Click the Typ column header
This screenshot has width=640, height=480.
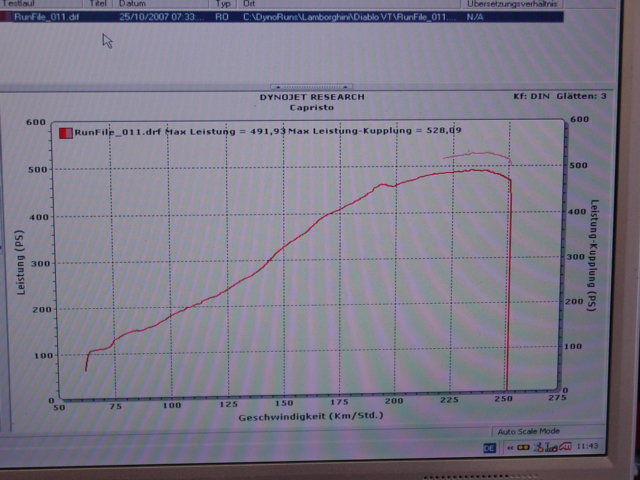[223, 5]
